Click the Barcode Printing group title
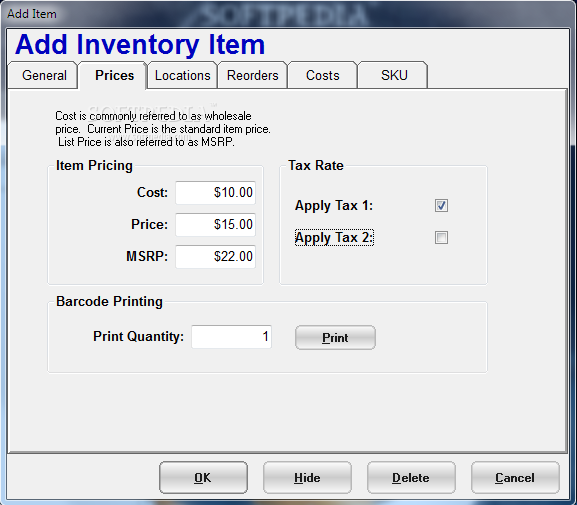Screen dimensions: 577x505 tap(109, 301)
